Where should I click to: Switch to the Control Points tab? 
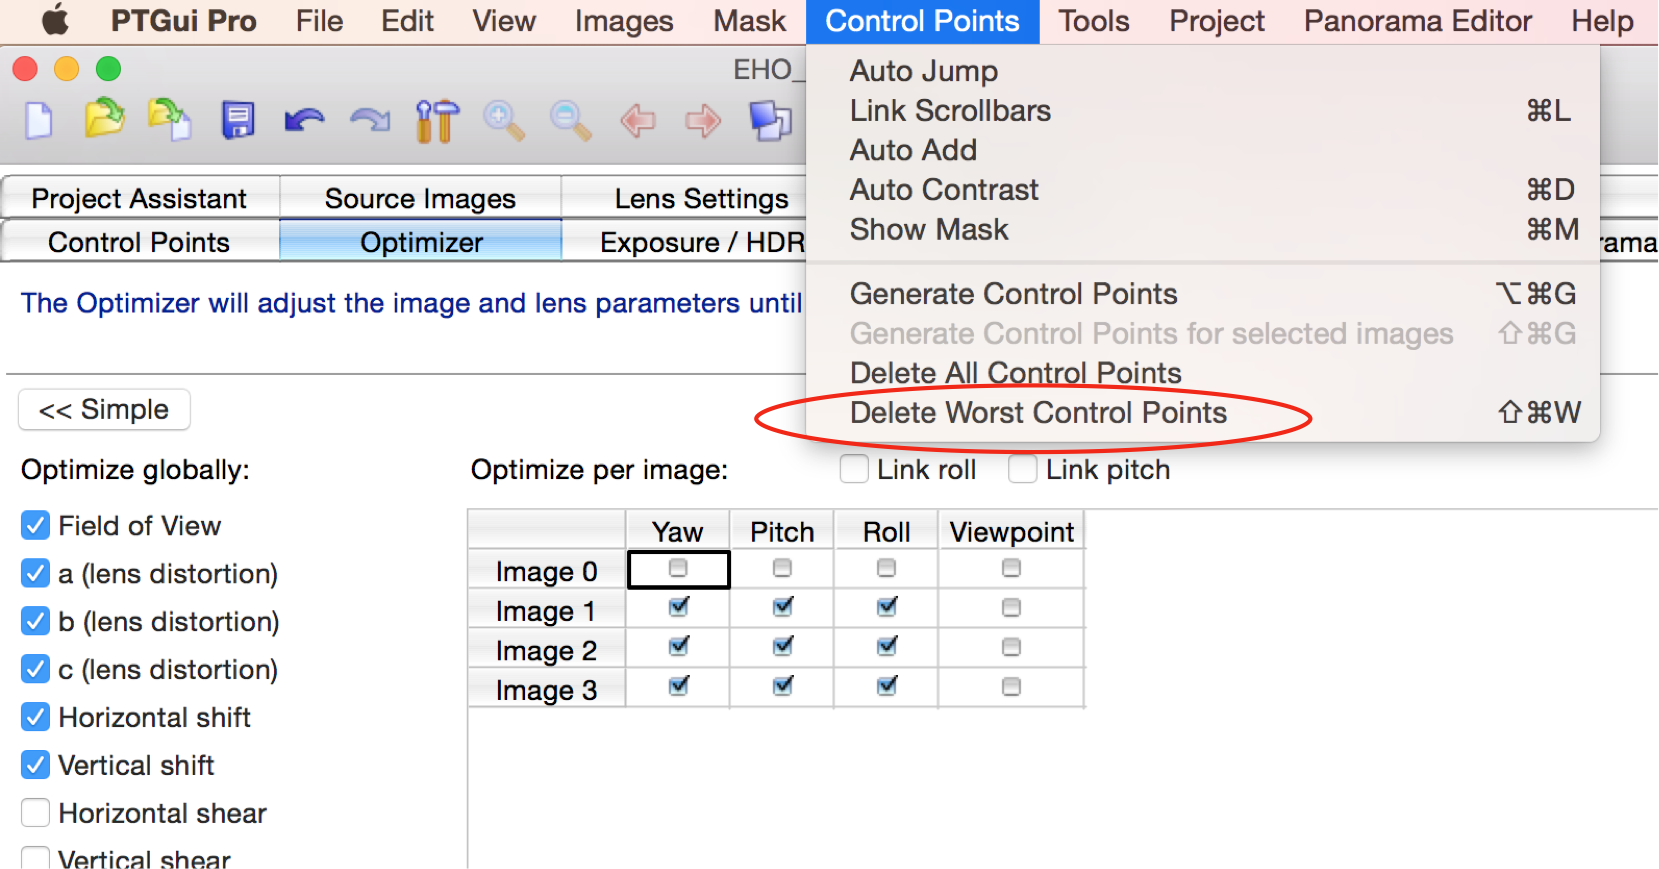click(140, 242)
